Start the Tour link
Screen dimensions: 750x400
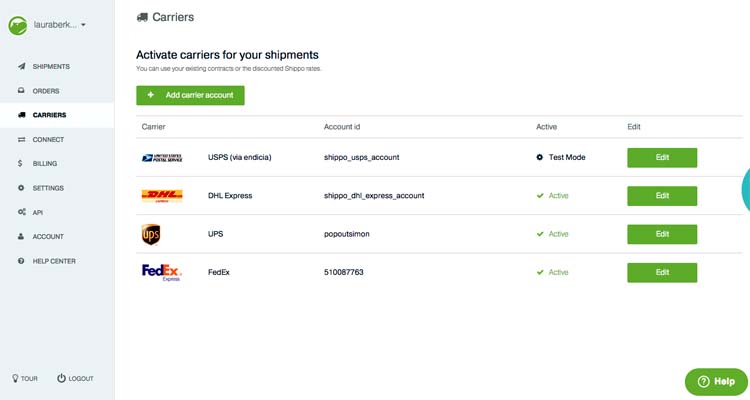(x=24, y=378)
